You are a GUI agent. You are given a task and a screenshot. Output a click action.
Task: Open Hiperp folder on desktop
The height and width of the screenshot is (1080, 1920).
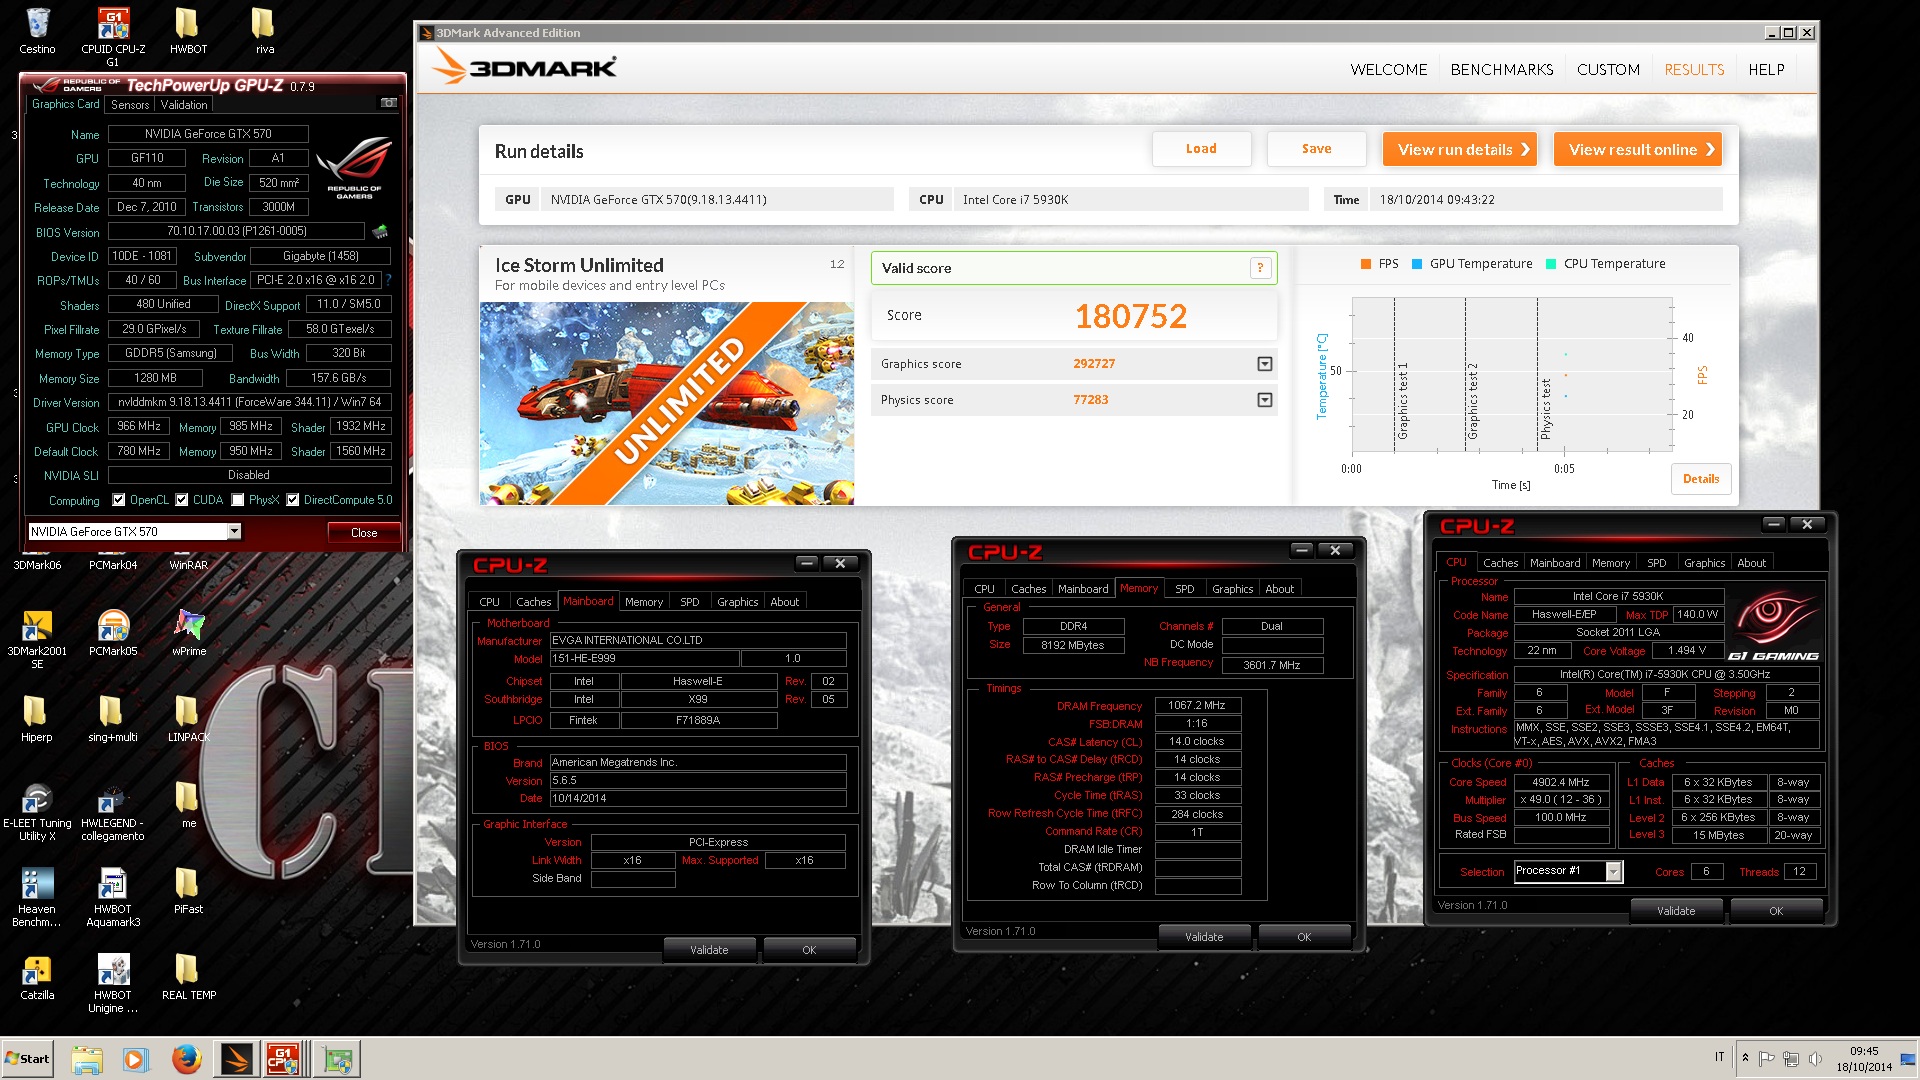click(36, 718)
